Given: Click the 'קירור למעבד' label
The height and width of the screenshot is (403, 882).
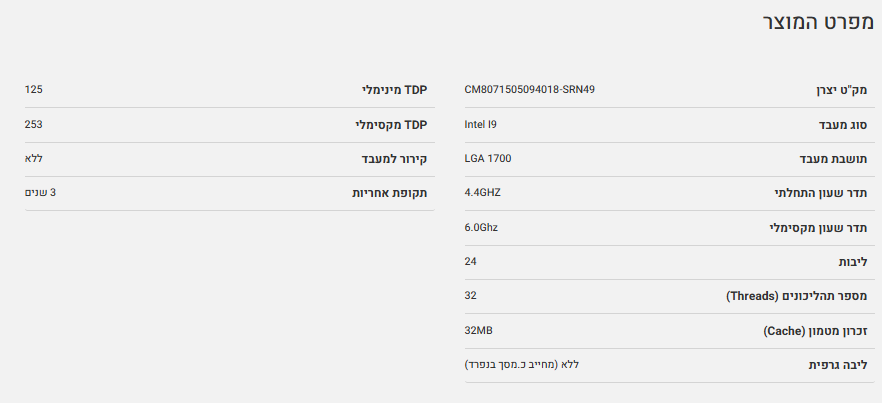Looking at the screenshot, I should coord(394,159).
